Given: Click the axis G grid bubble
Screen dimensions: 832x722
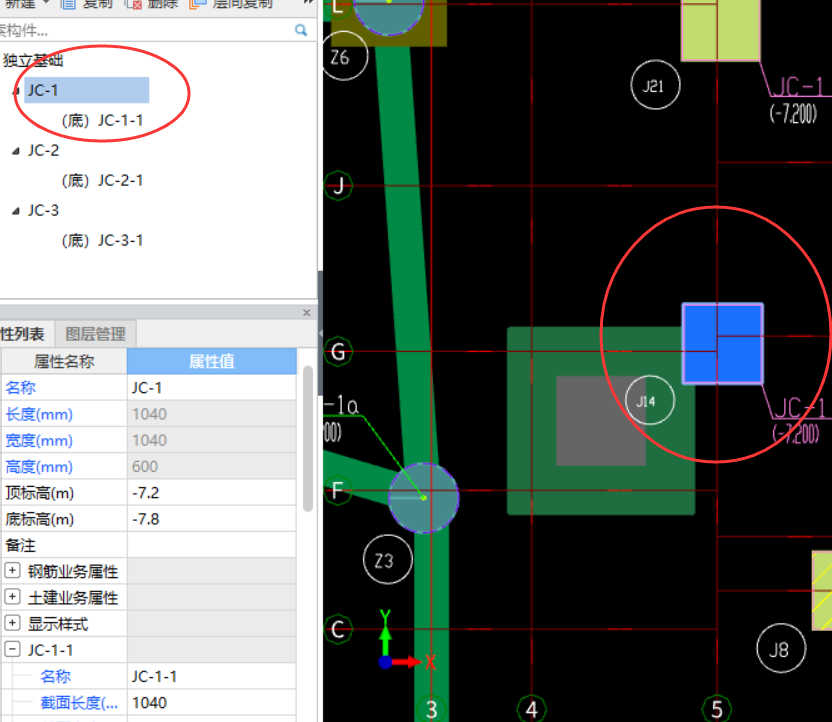Looking at the screenshot, I should point(339,351).
